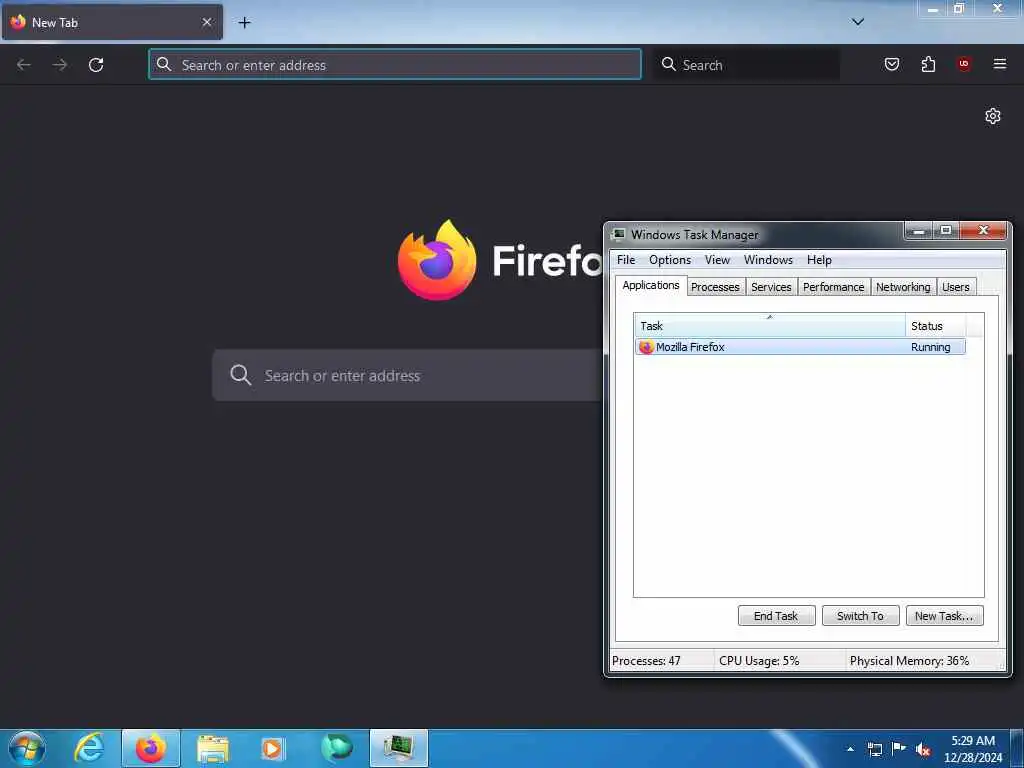1024x768 pixels.
Task: Open the teal round app taskbar icon
Action: point(337,748)
